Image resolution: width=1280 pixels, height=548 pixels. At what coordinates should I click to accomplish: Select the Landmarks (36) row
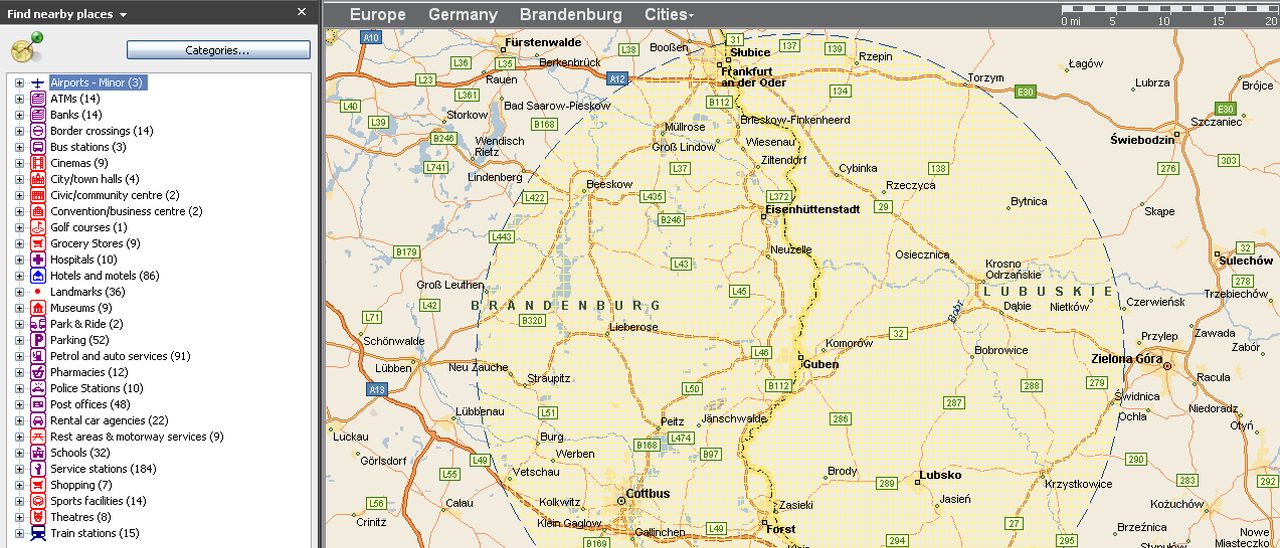[x=88, y=292]
